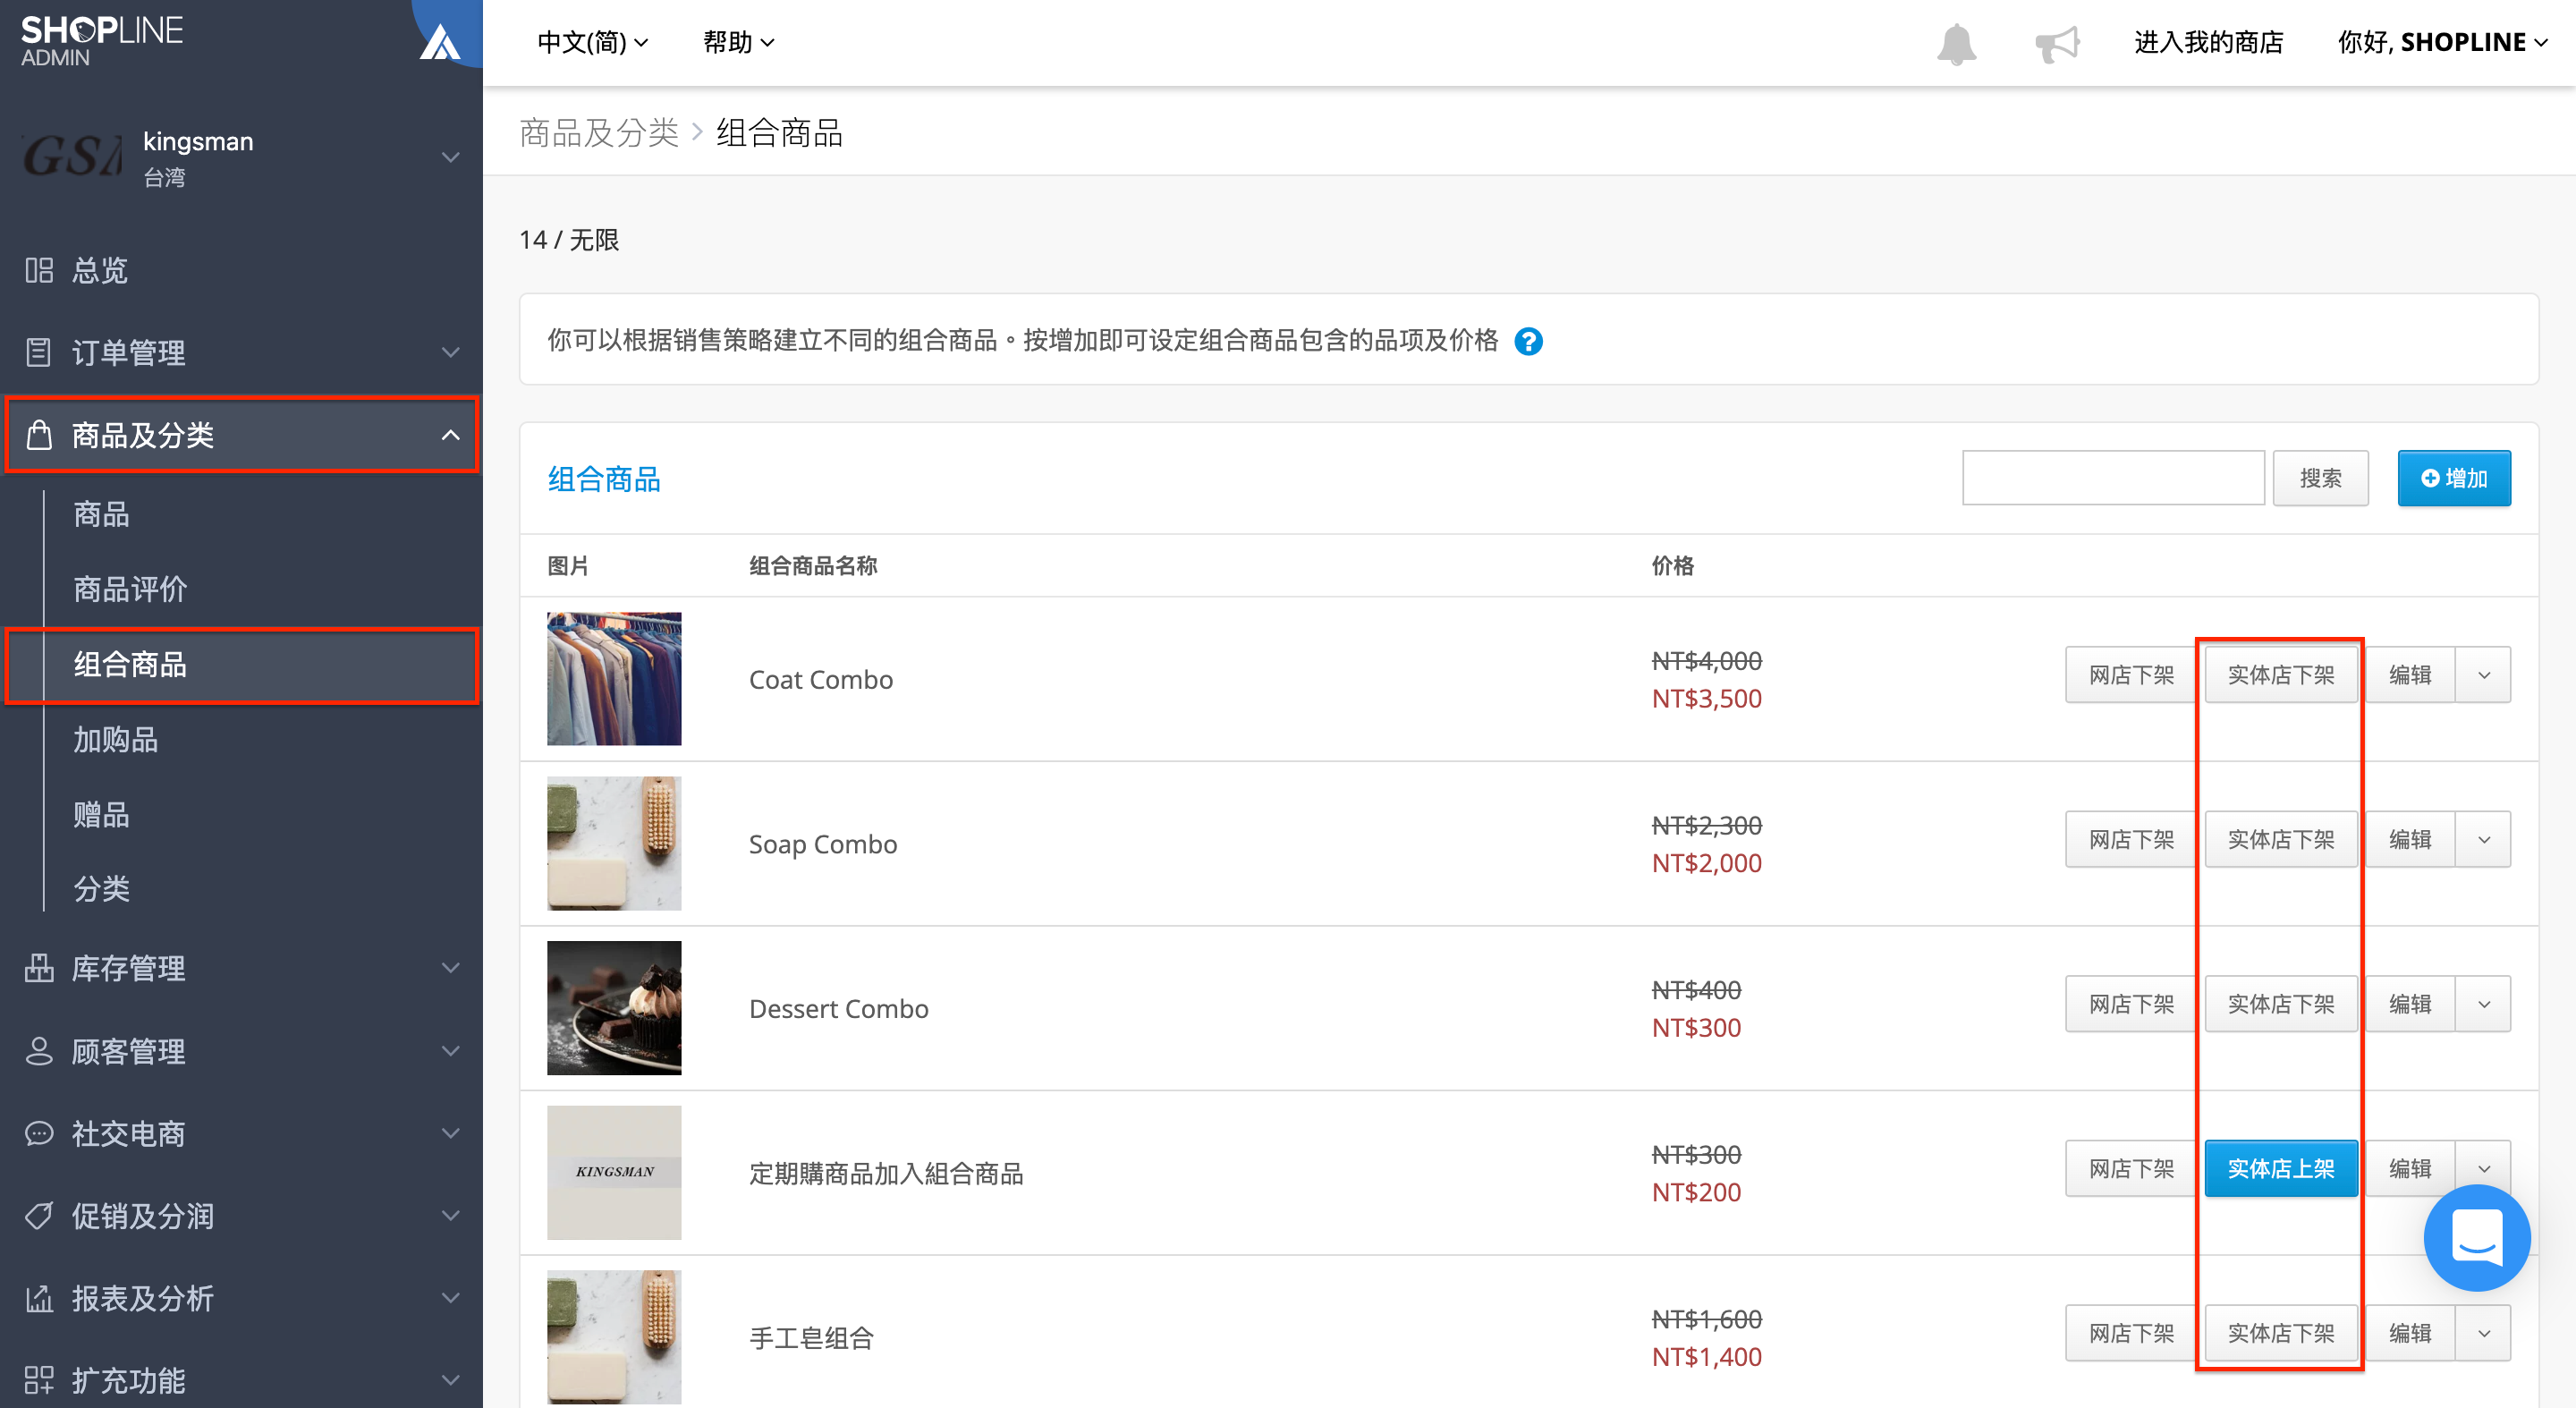Expand the 订单管理 sidebar section
The image size is (2576, 1408).
242,352
